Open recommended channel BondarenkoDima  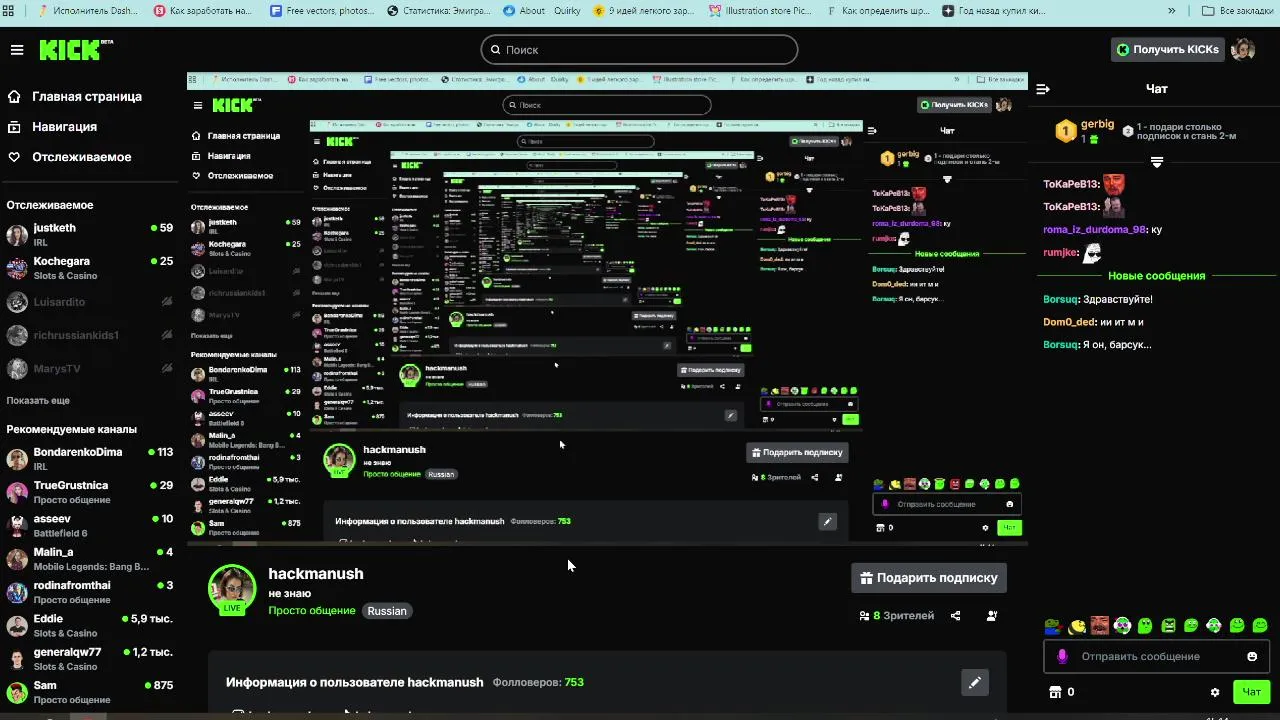click(90, 459)
